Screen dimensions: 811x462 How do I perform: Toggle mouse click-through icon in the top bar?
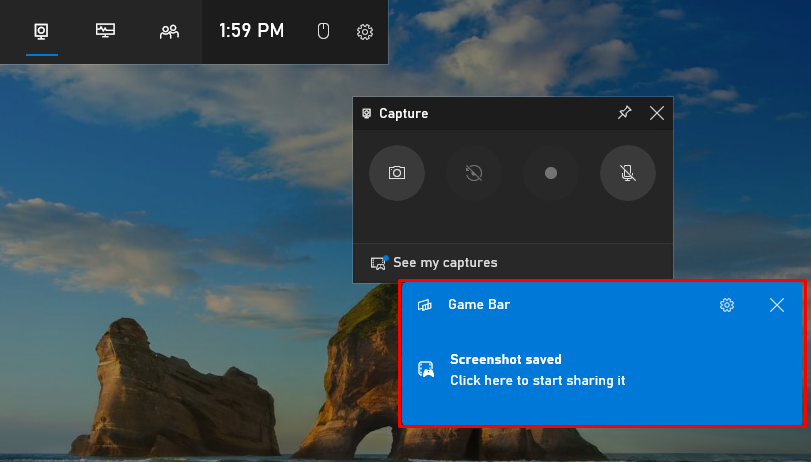[x=323, y=32]
